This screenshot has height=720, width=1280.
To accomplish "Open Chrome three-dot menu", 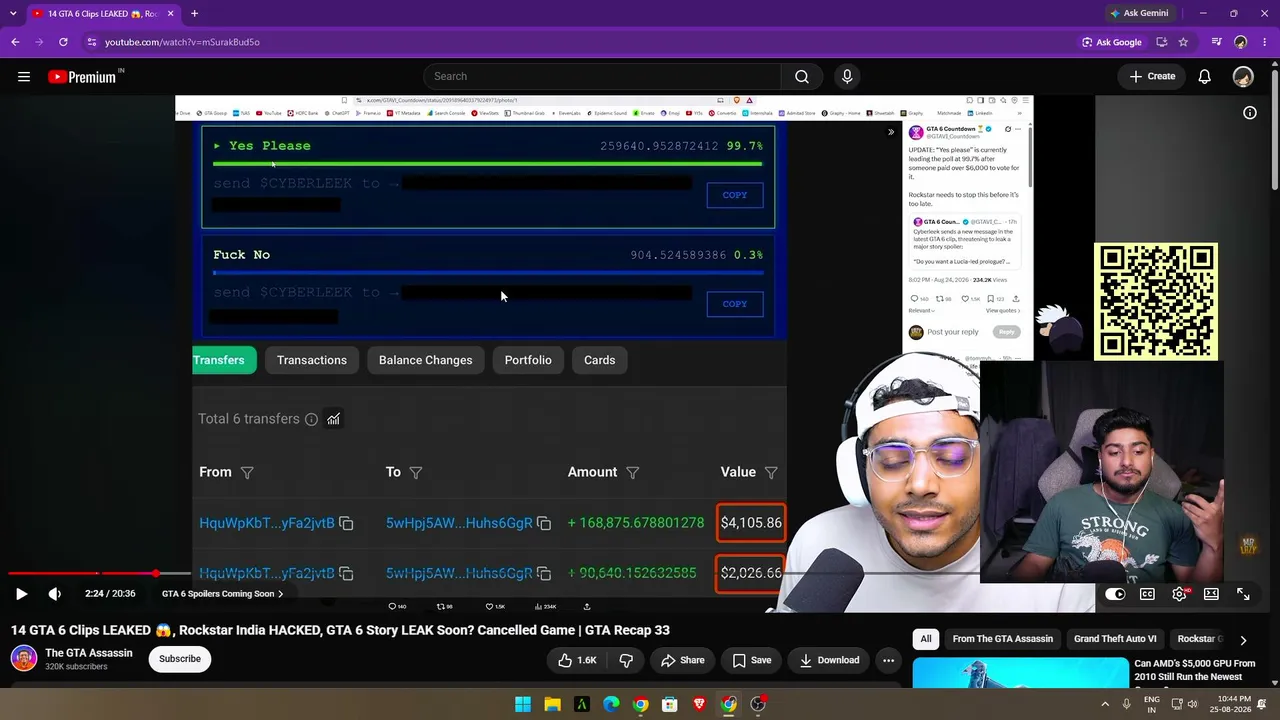I will (x=1264, y=42).
